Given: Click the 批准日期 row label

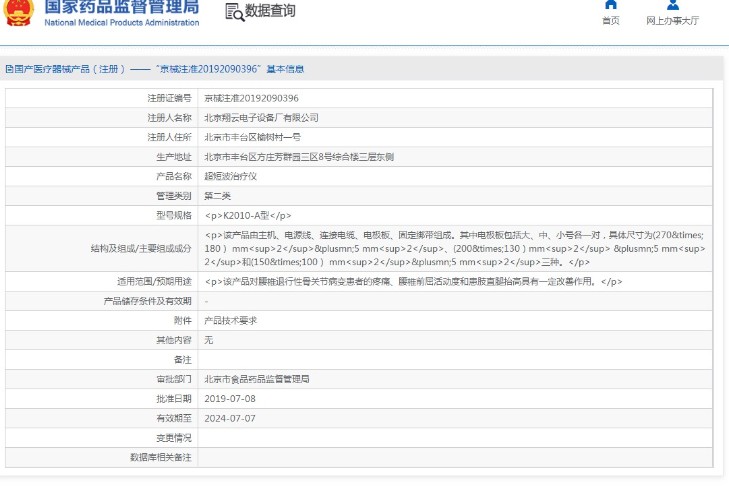Looking at the screenshot, I should (x=174, y=399).
